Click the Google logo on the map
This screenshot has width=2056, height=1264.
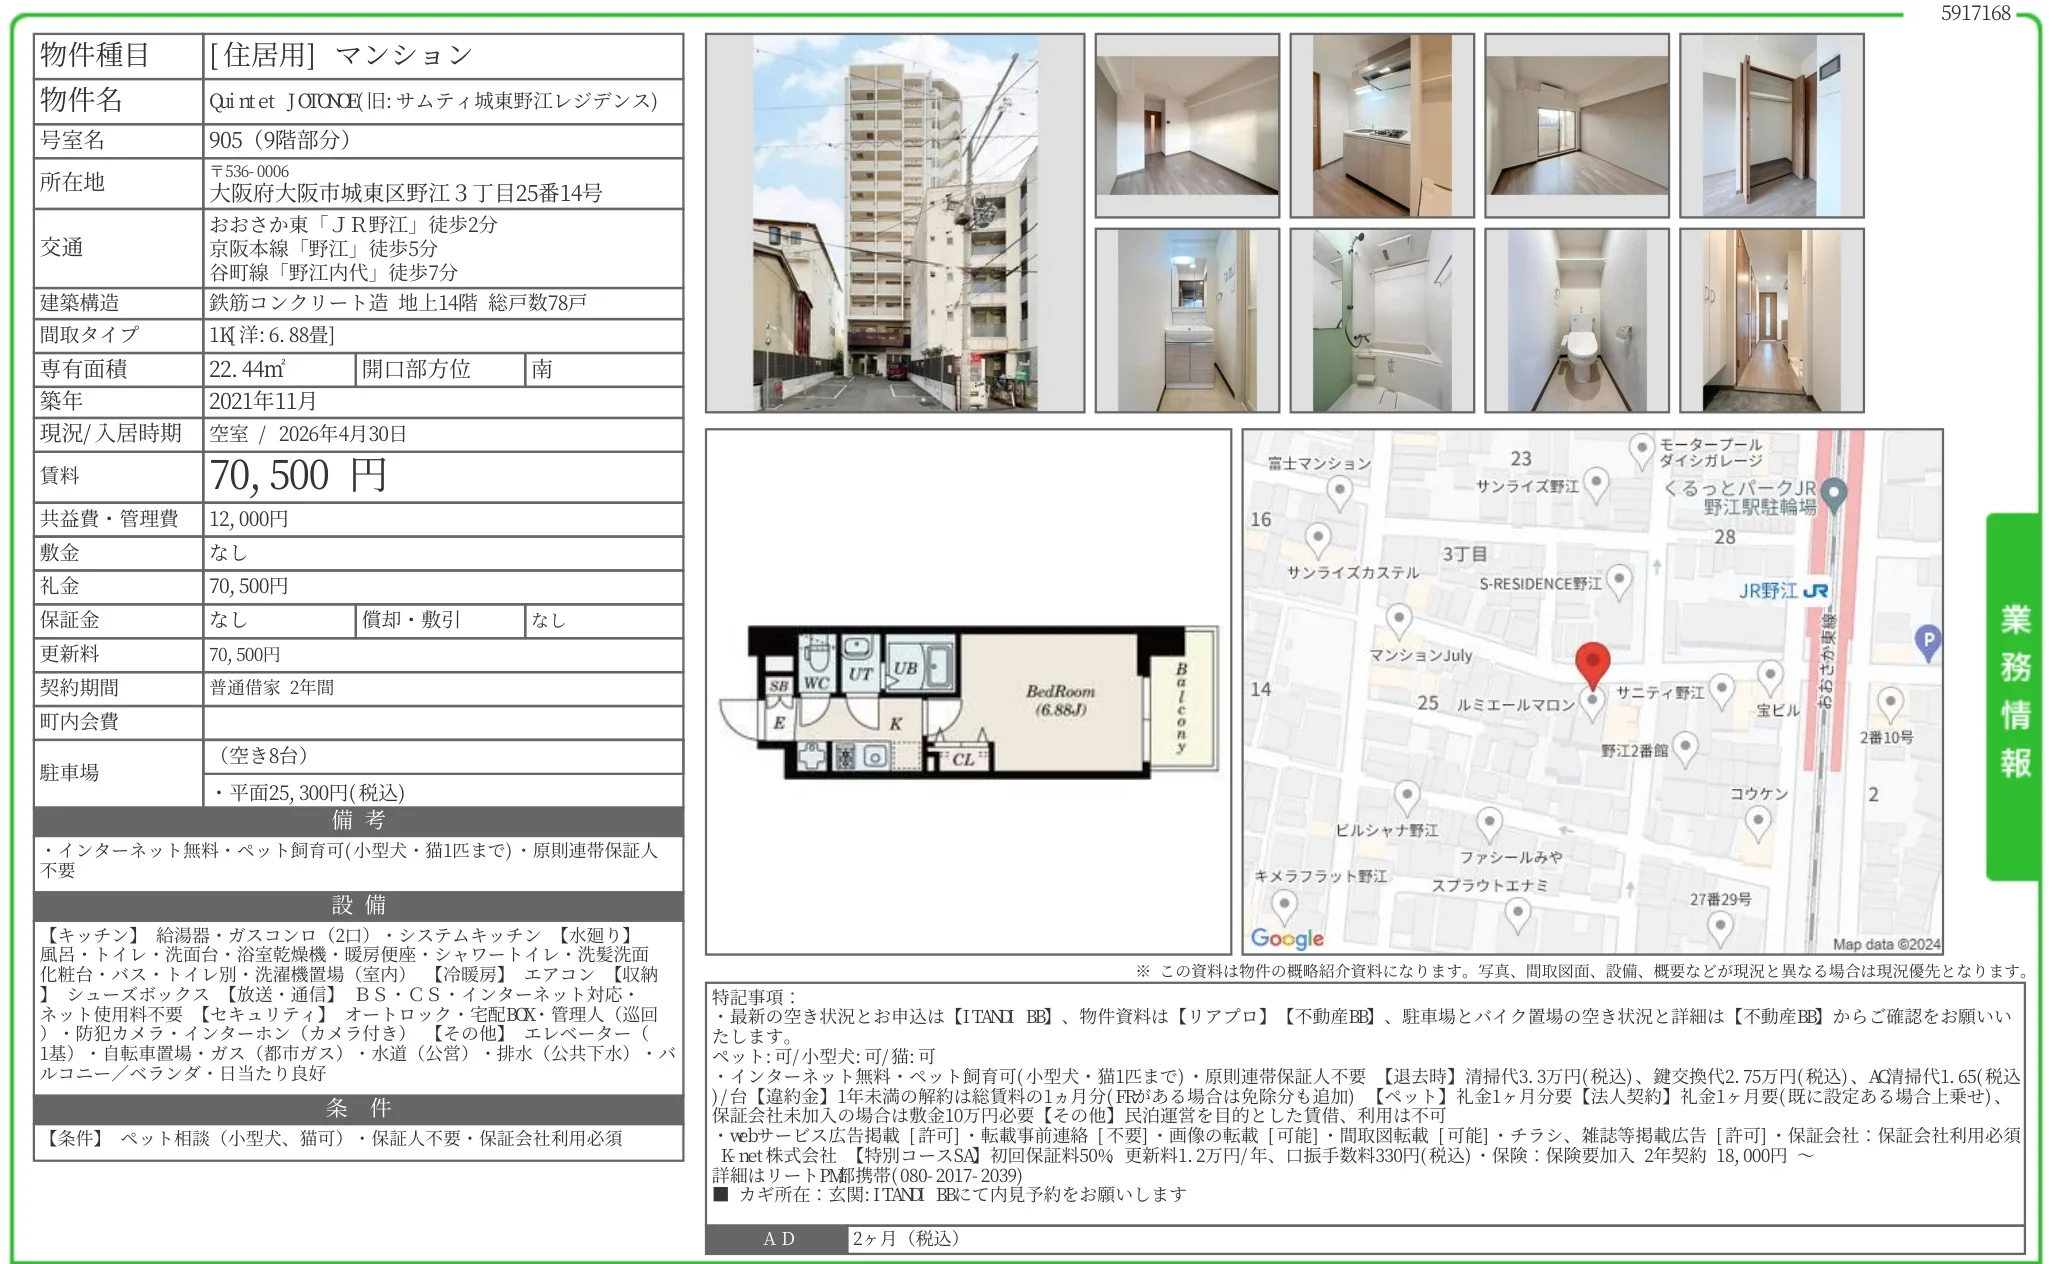(1287, 938)
